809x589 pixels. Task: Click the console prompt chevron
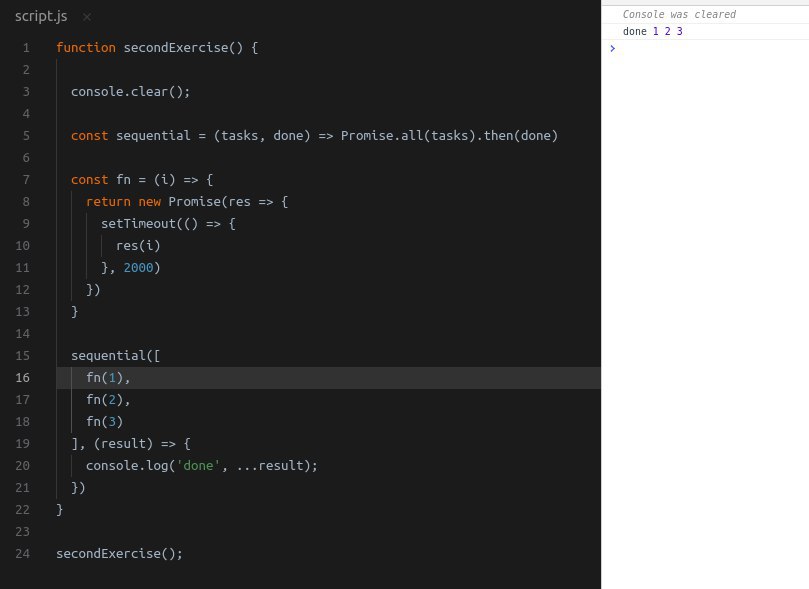(612, 48)
